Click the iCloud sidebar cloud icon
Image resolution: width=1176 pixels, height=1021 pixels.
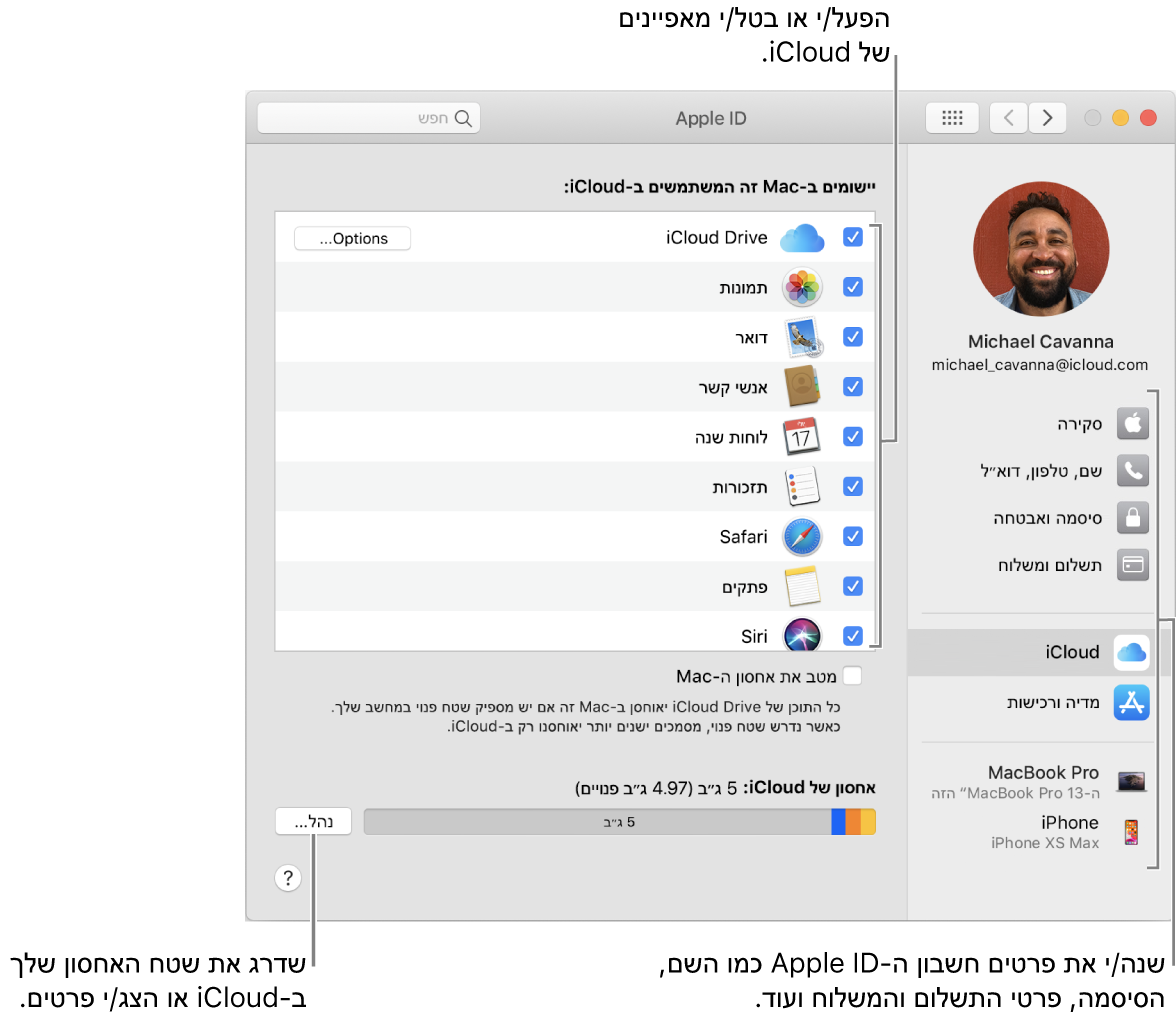tap(1132, 652)
